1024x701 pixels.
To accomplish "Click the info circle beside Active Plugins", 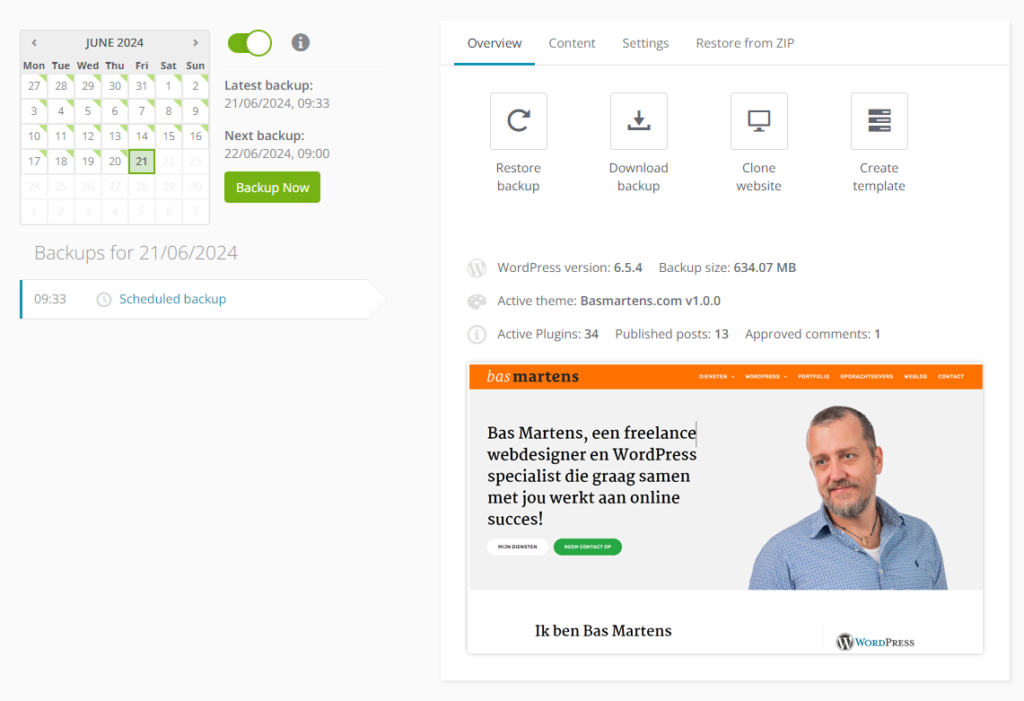I will point(477,334).
